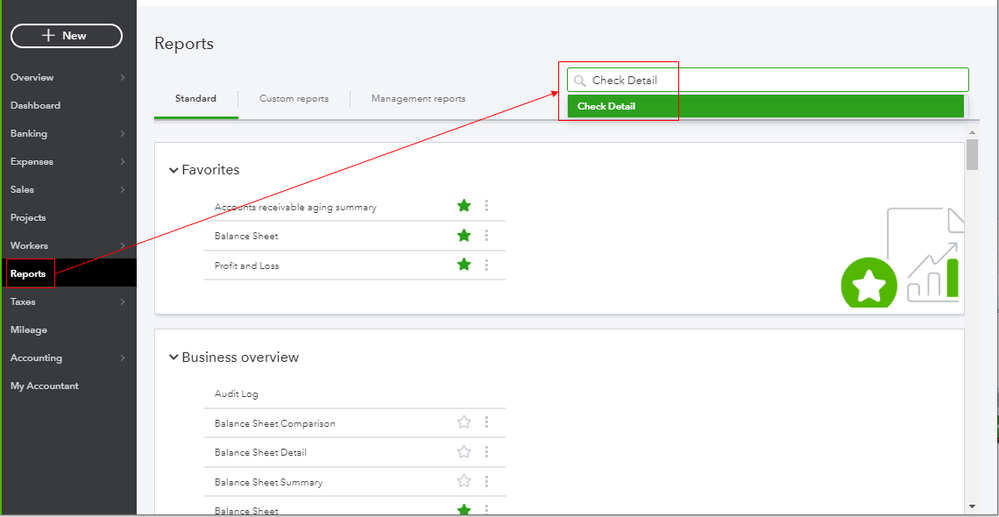The width and height of the screenshot is (999, 517).
Task: Star the Balance Sheet Comparison report
Action: coord(464,423)
